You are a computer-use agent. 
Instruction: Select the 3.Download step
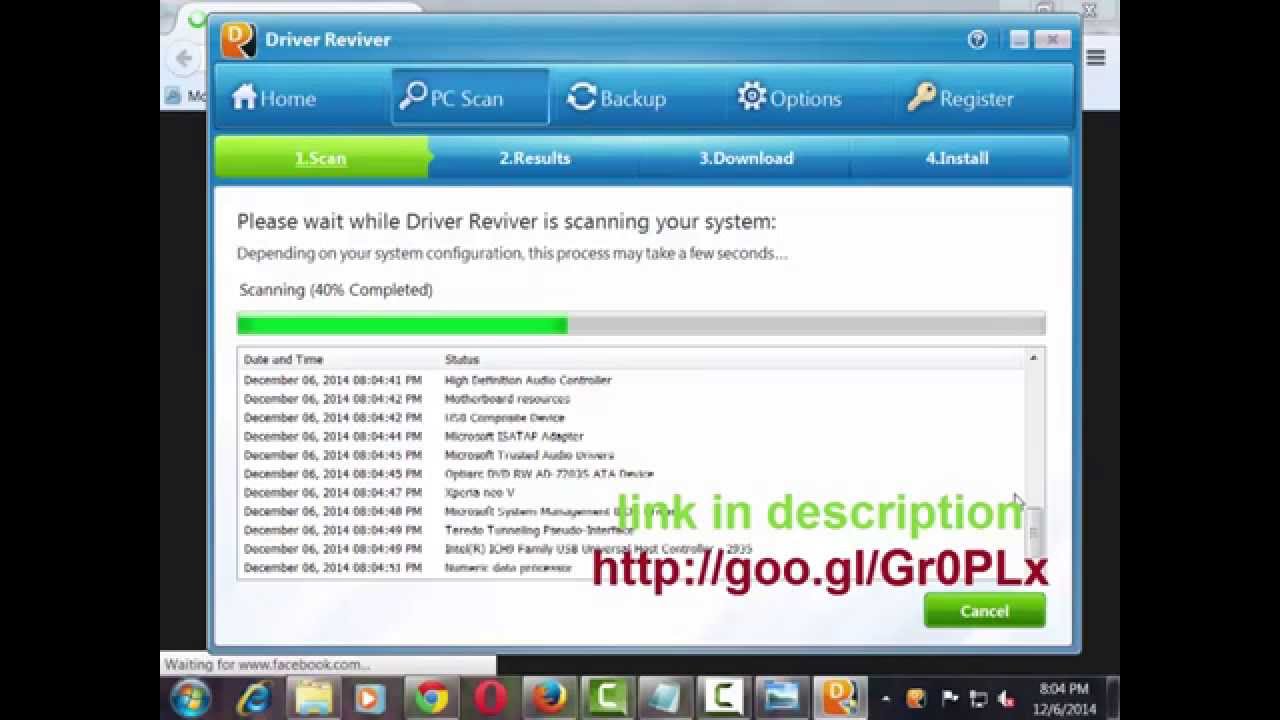point(746,158)
